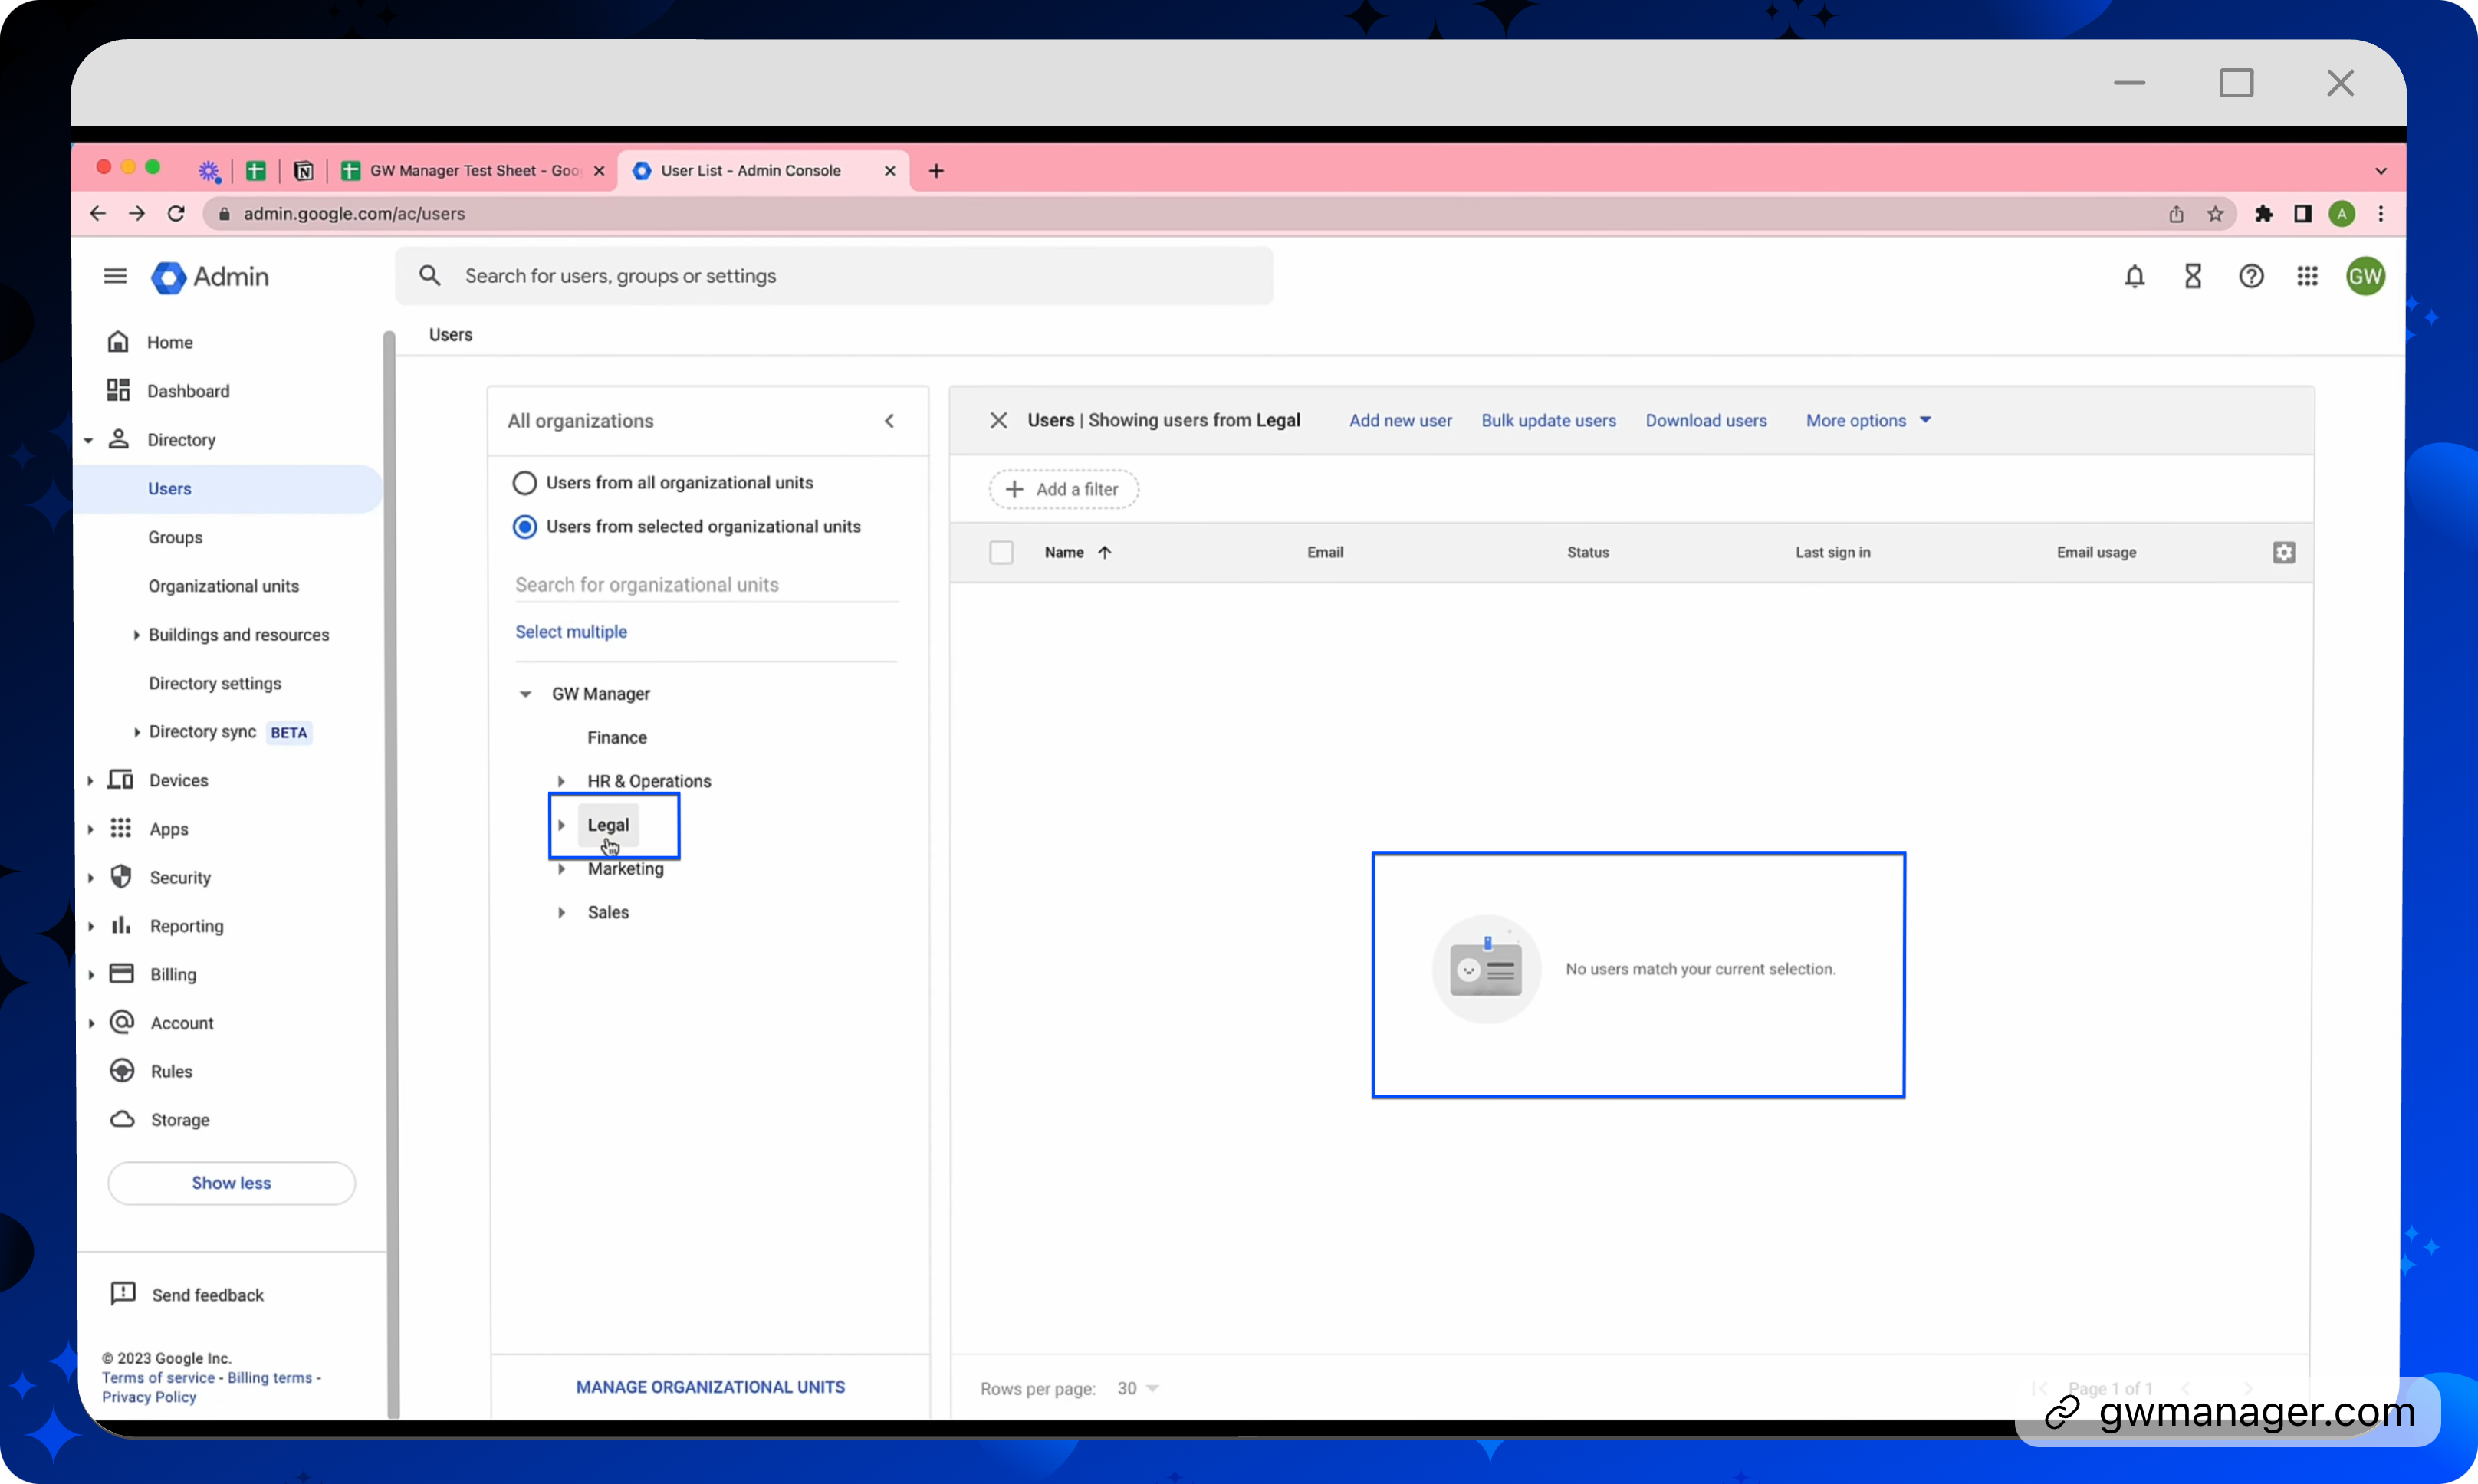Select Users from all organizational units

(524, 483)
